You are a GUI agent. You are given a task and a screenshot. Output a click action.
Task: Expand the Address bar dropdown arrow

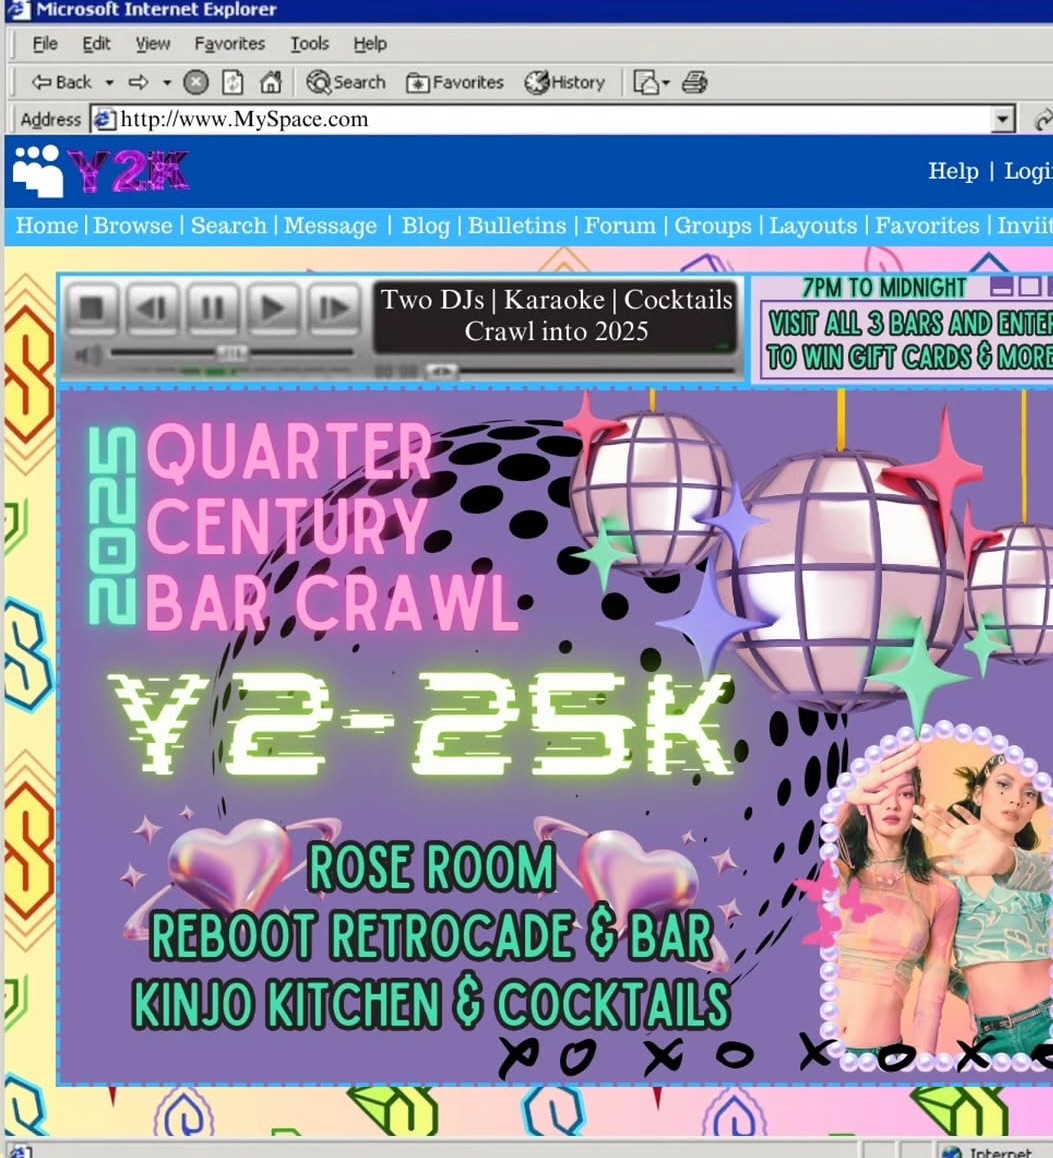pyautogui.click(x=1003, y=120)
